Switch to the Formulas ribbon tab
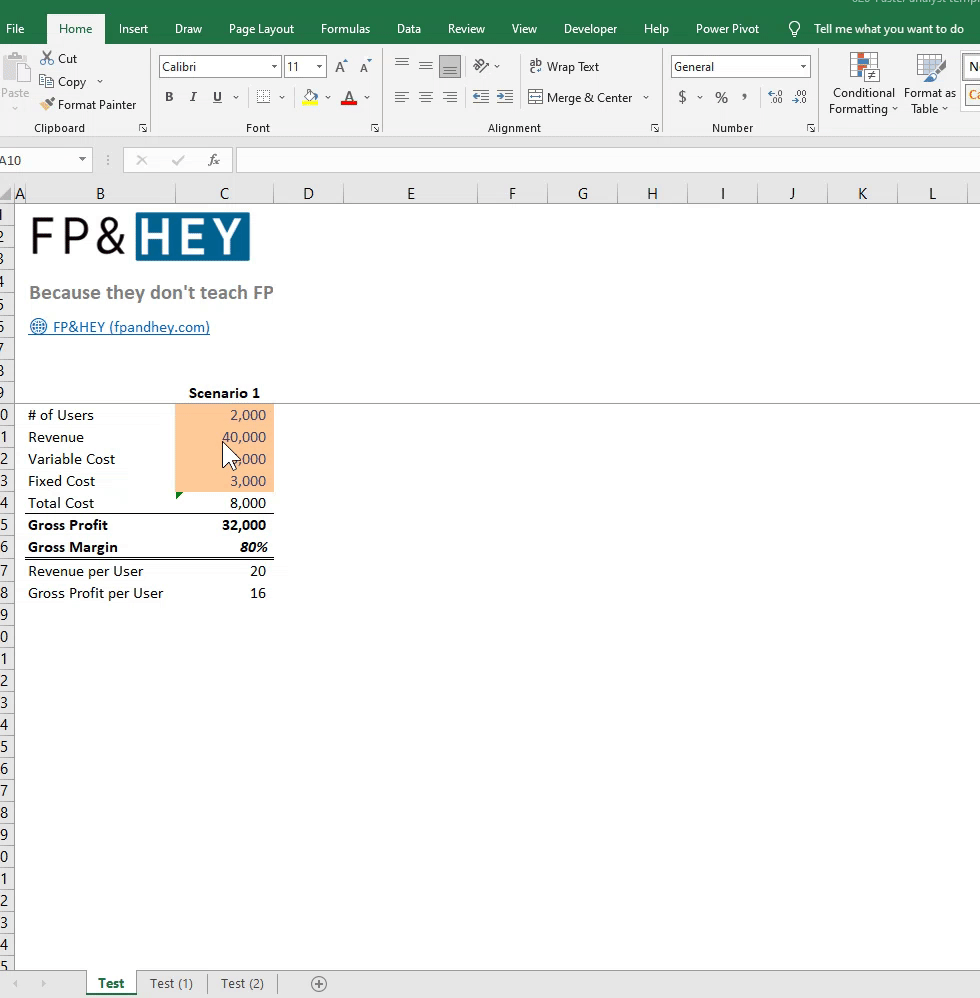This screenshot has width=980, height=998. coord(345,29)
